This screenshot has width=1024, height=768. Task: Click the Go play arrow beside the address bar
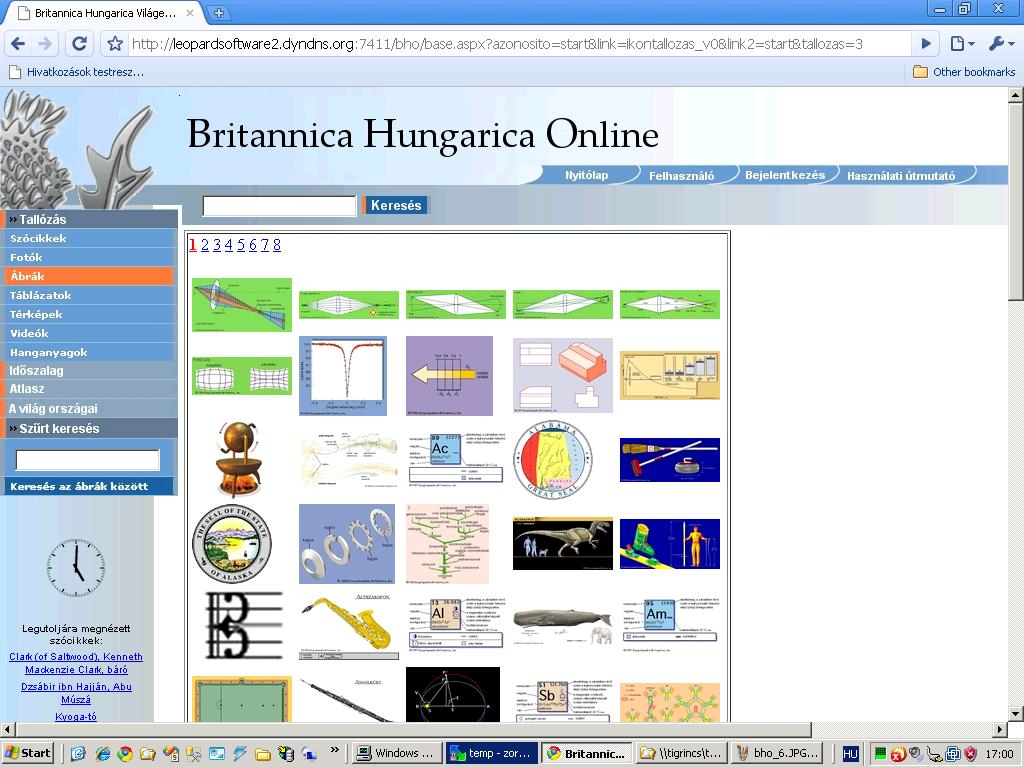click(926, 44)
